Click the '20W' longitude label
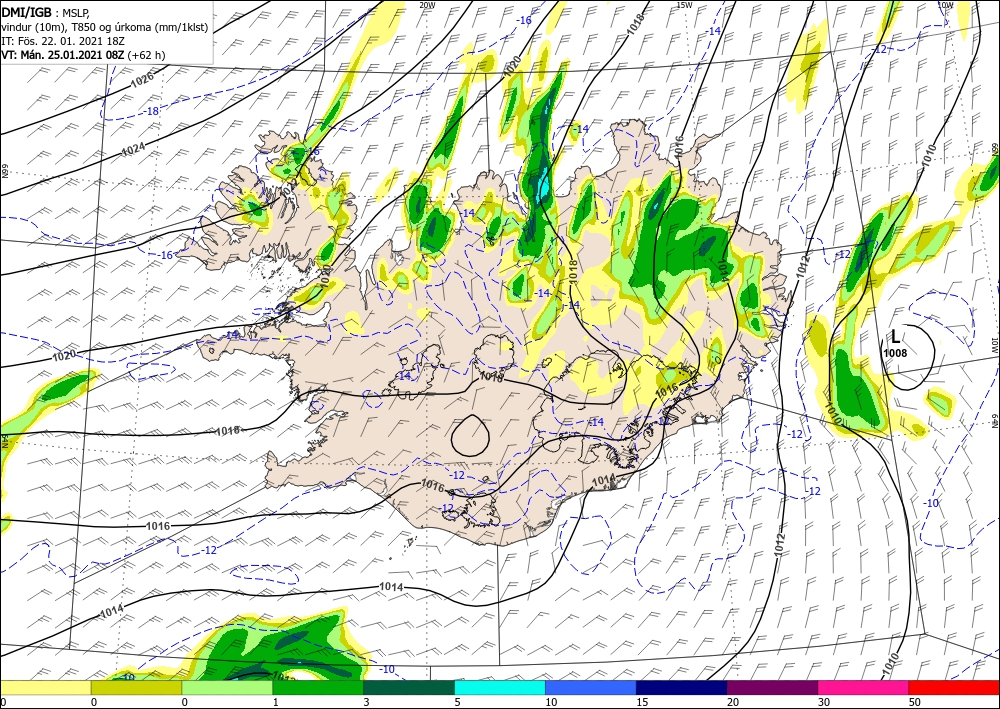Viewport: 1000px width, 709px height. pyautogui.click(x=427, y=5)
